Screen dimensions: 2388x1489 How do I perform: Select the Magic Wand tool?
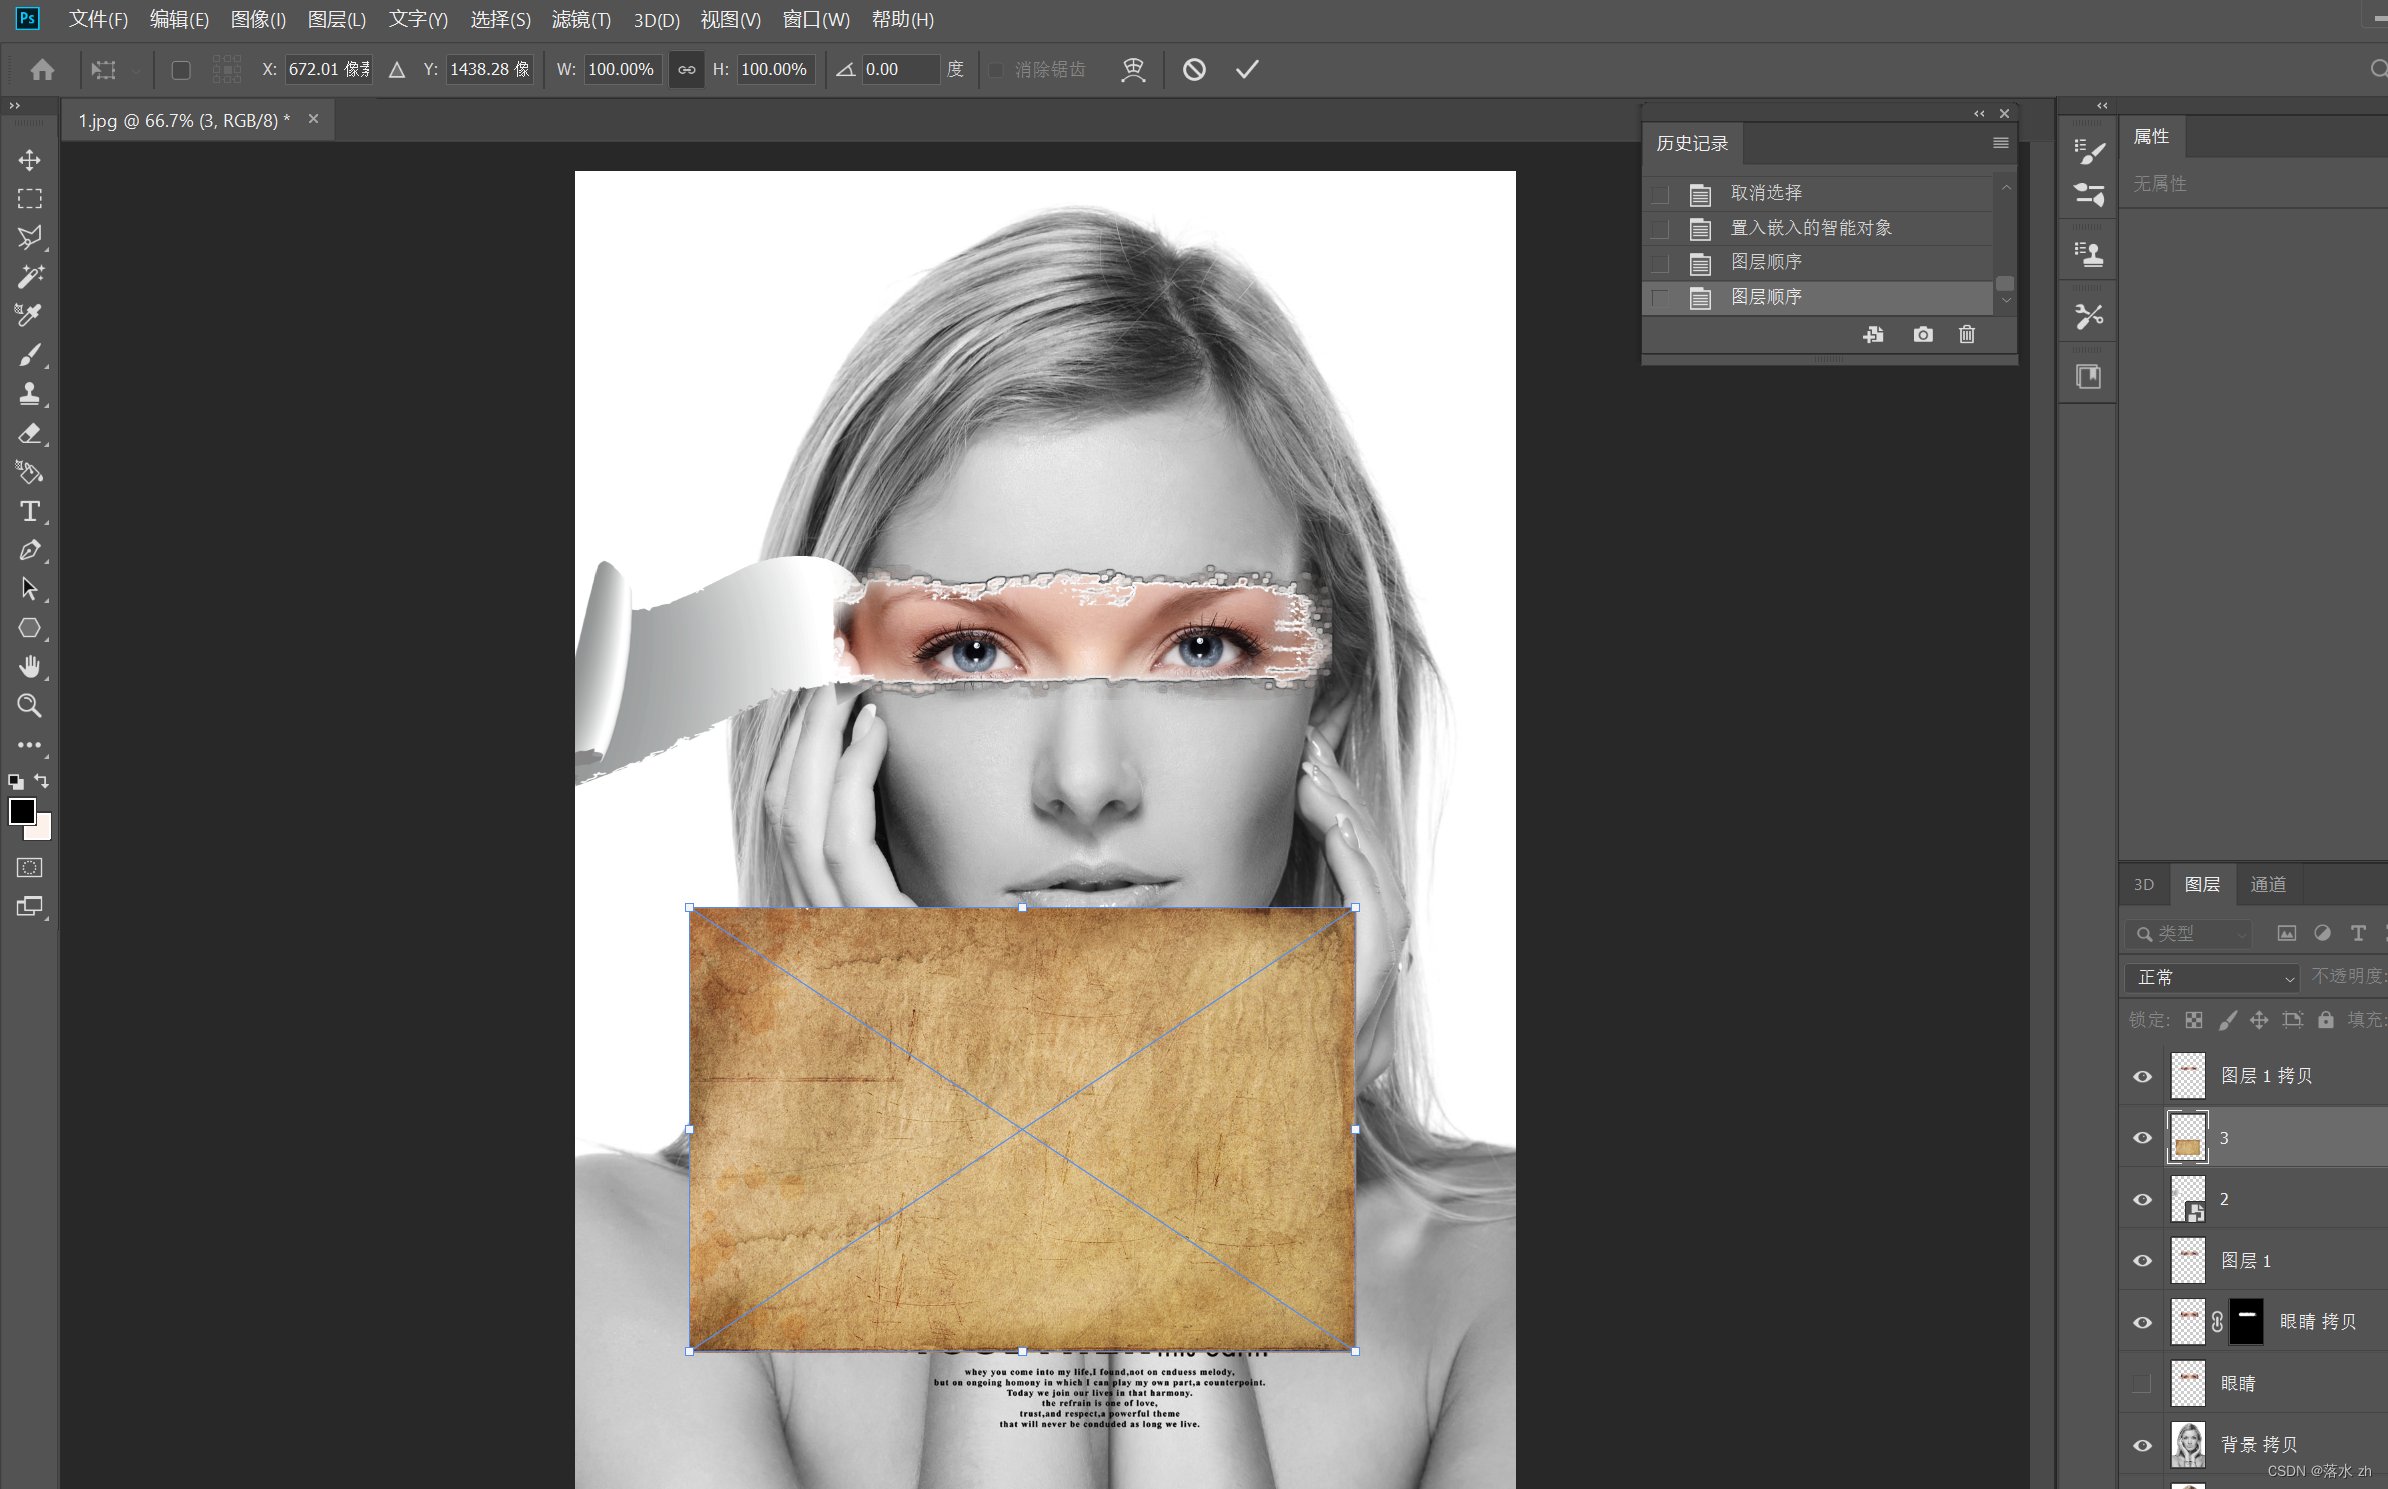tap(30, 276)
